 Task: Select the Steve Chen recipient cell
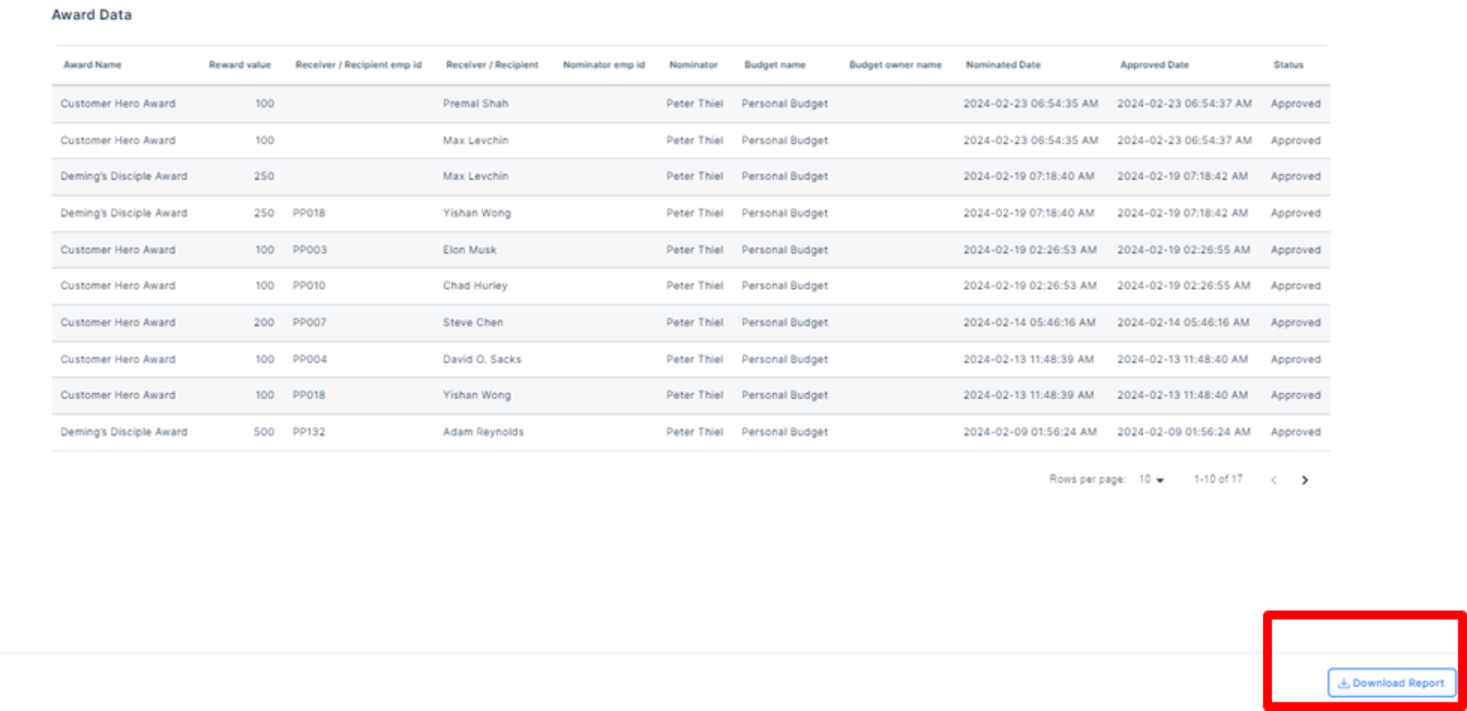(x=473, y=323)
